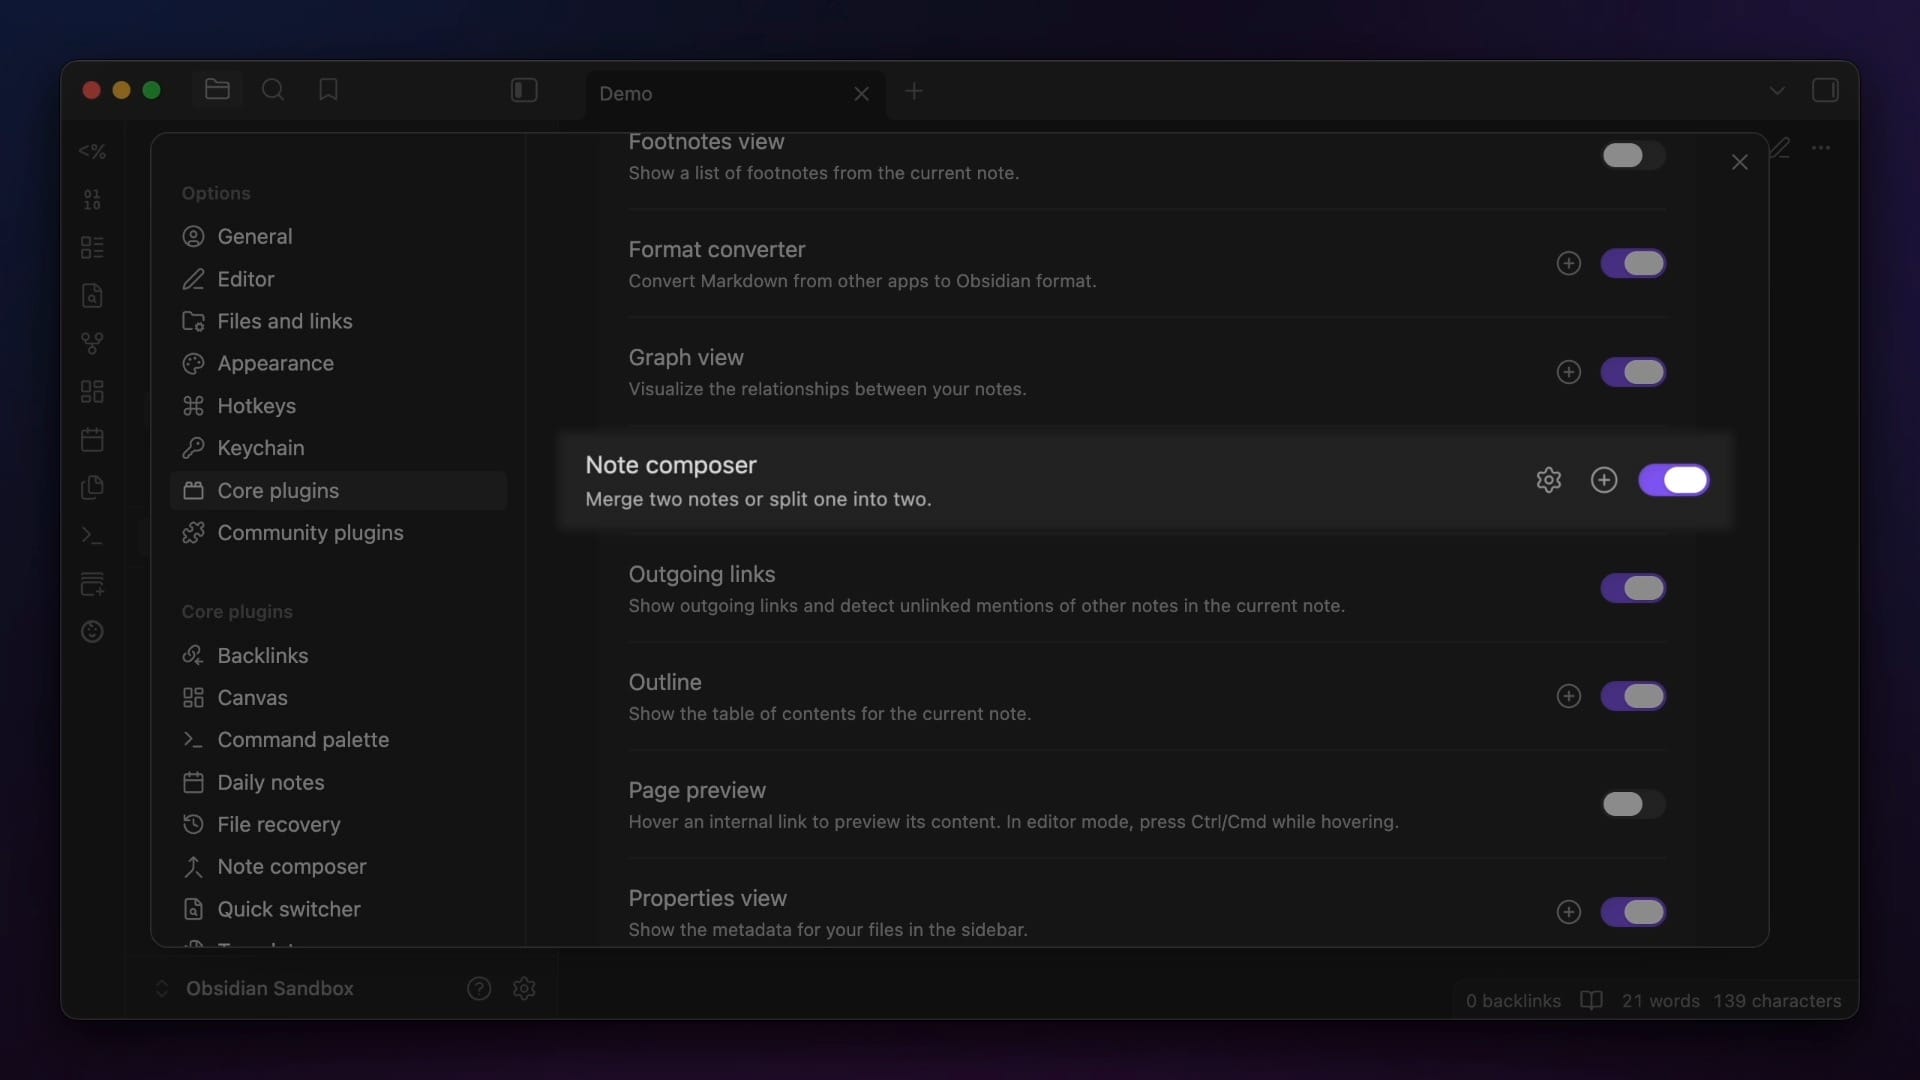Add a new tab with plus button
Viewport: 1920px width, 1080px height.
[913, 92]
